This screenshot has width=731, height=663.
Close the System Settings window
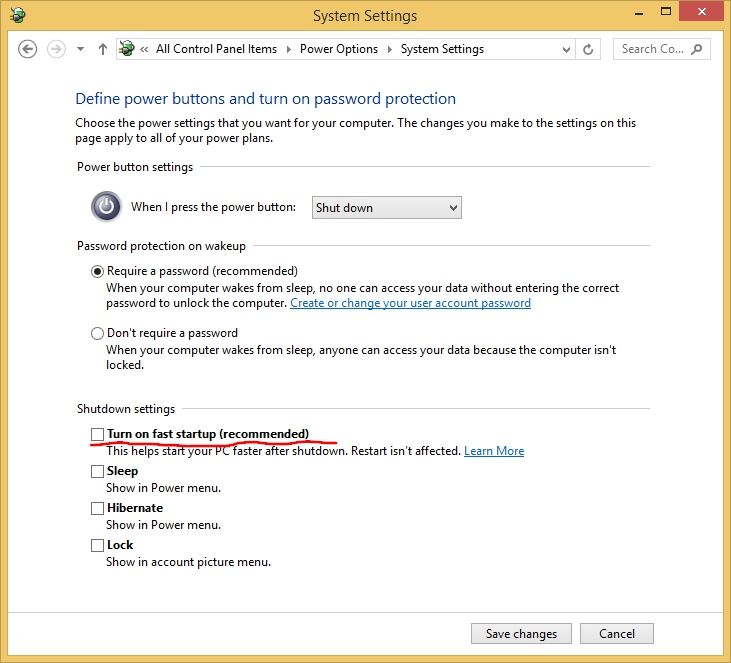(x=701, y=12)
